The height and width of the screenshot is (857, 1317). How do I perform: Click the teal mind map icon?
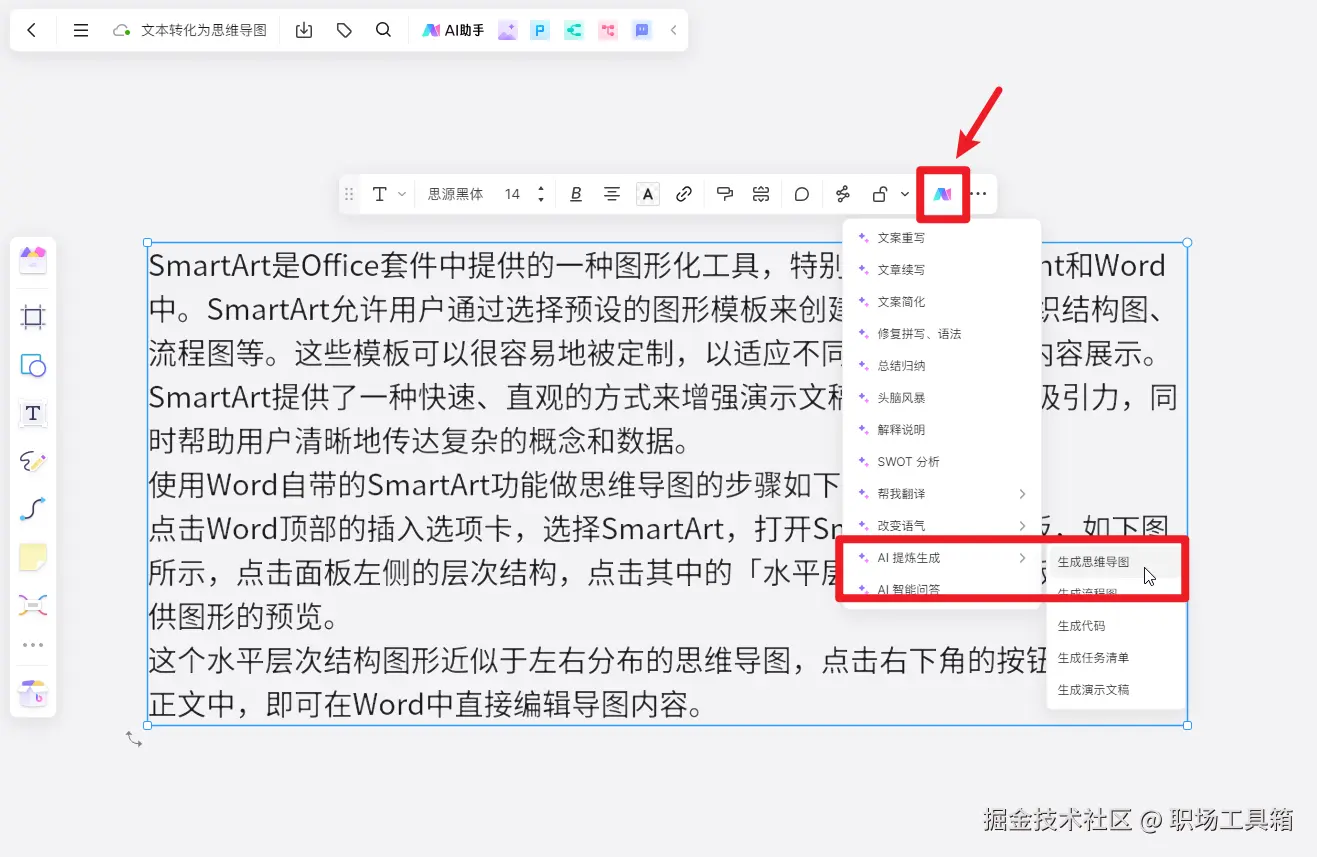pos(574,31)
